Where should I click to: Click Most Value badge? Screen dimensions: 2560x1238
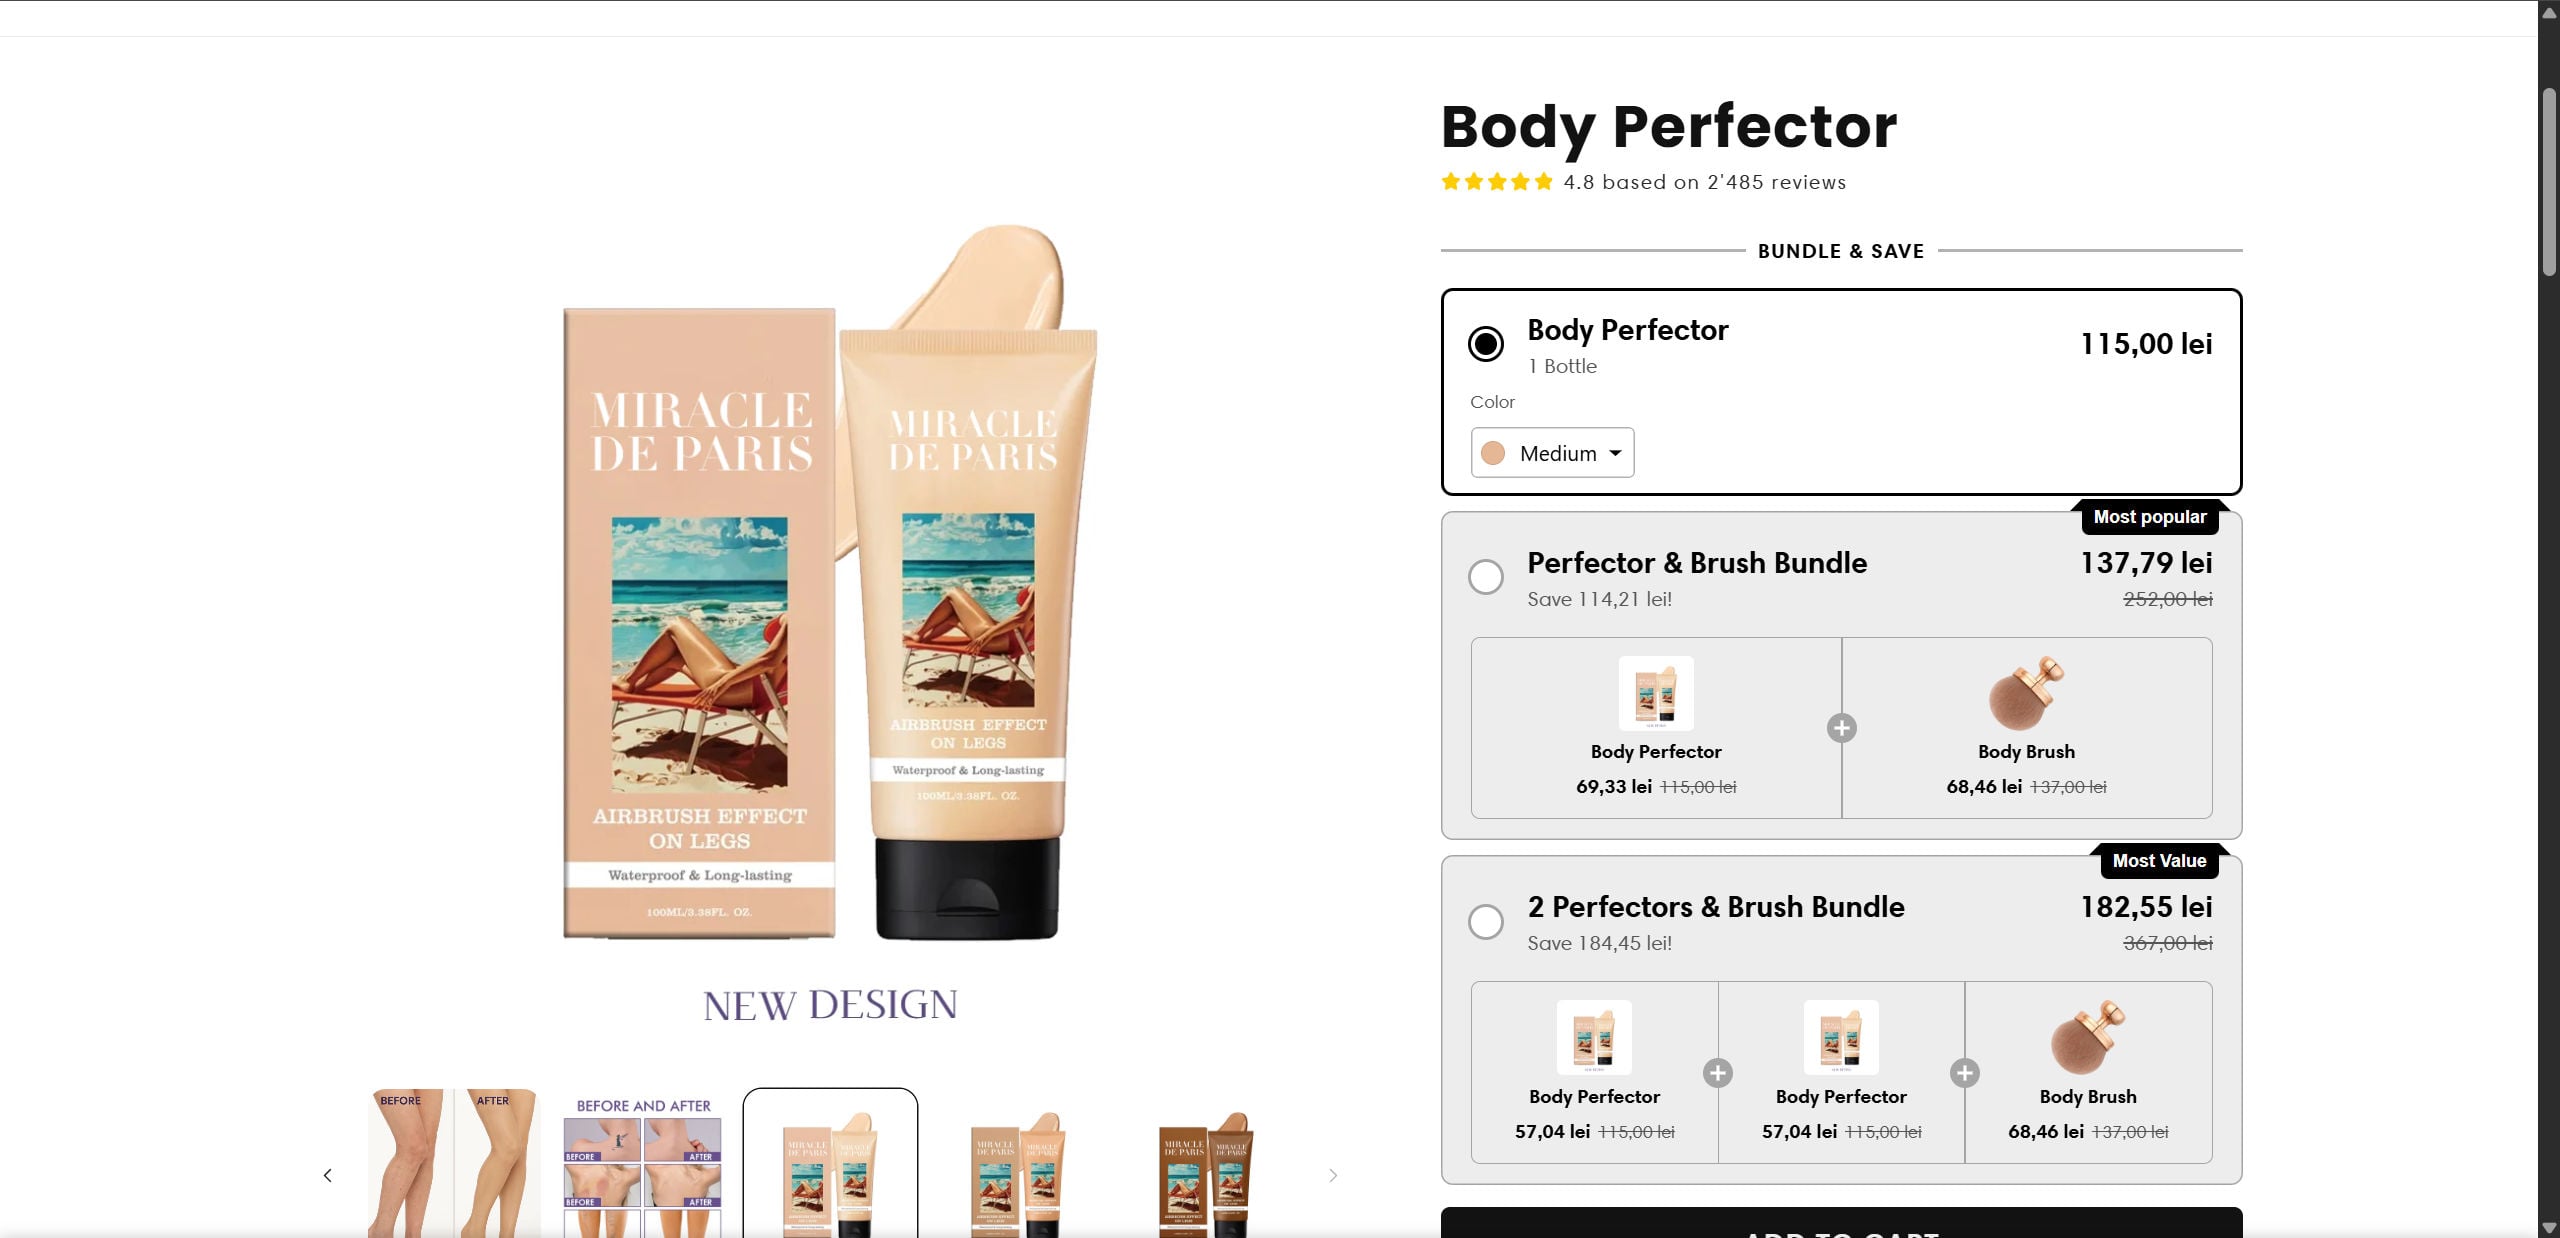pos(2158,861)
